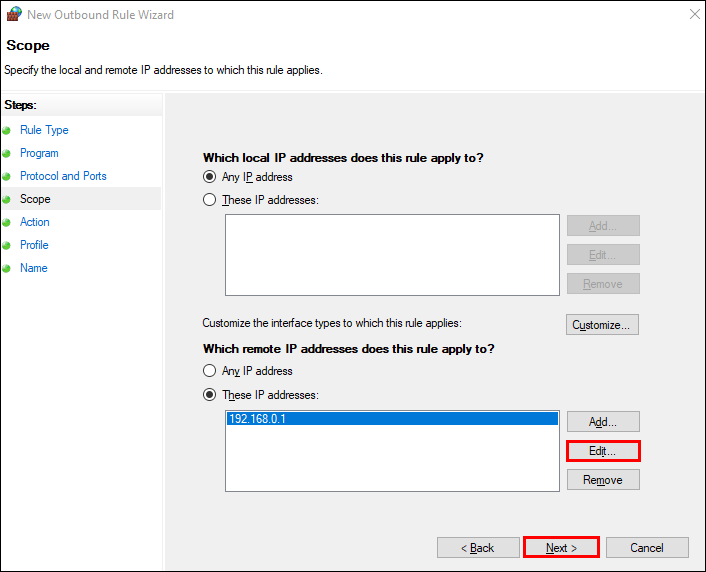
Task: Click the green bullet next to Program
Action: 7,154
